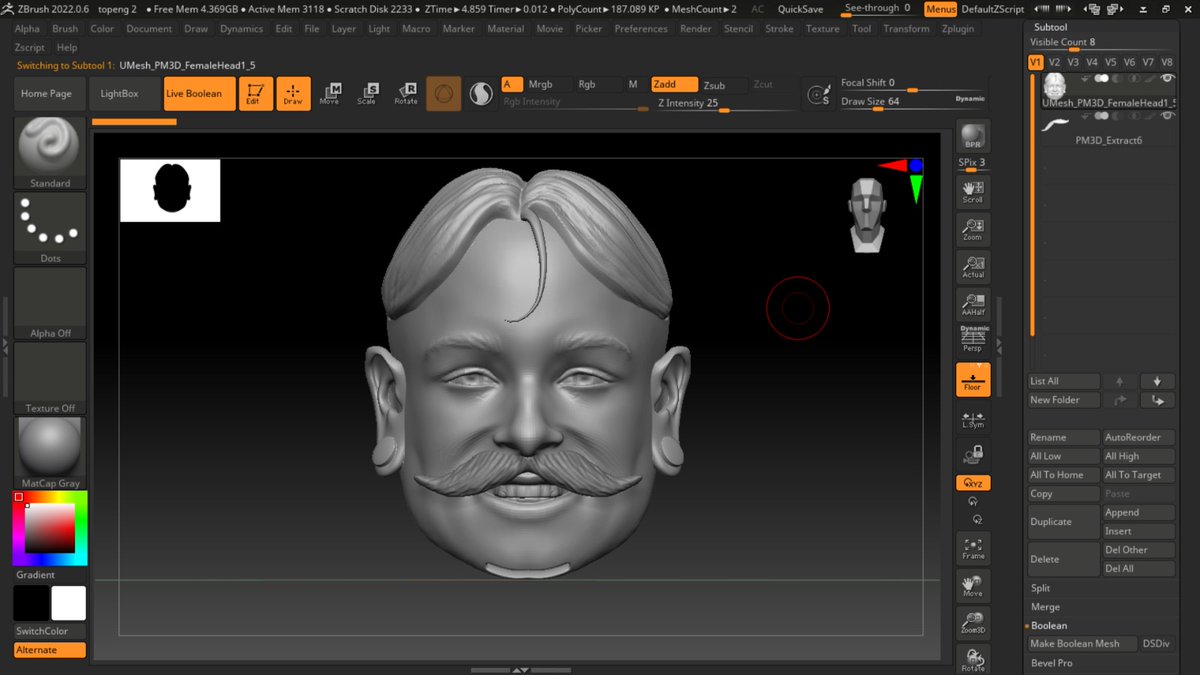1200x675 pixels.
Task: Click the Frame view icon
Action: point(972,546)
